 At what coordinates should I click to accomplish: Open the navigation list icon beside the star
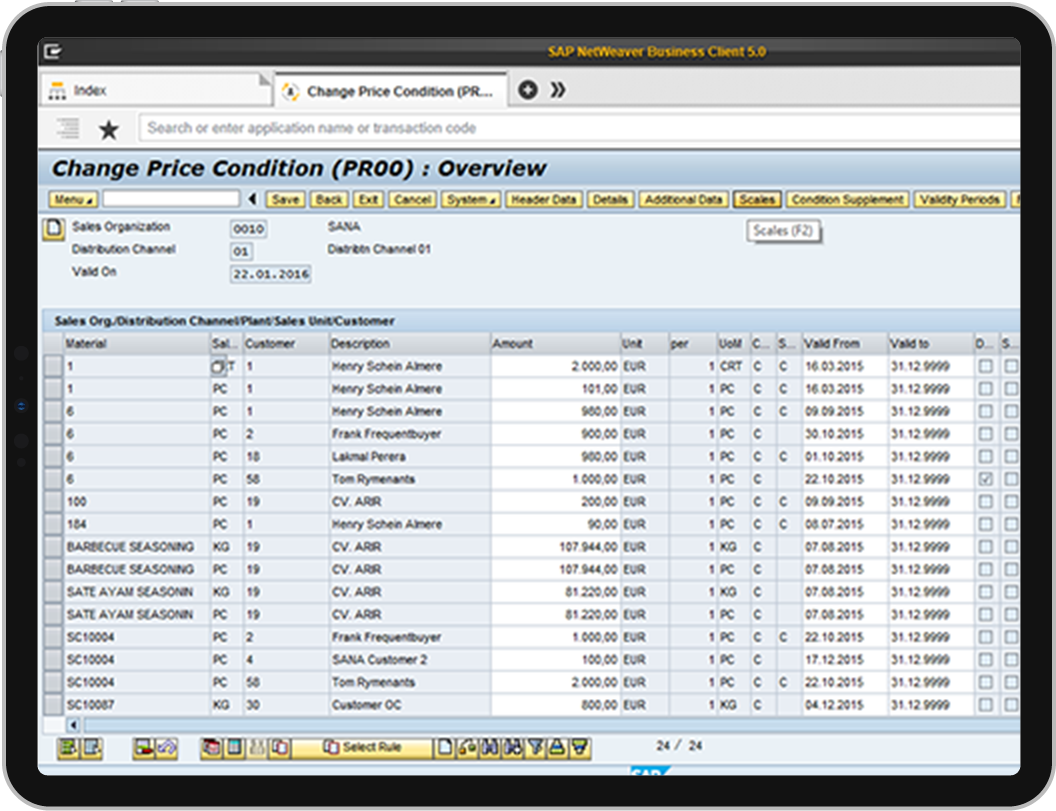point(67,128)
